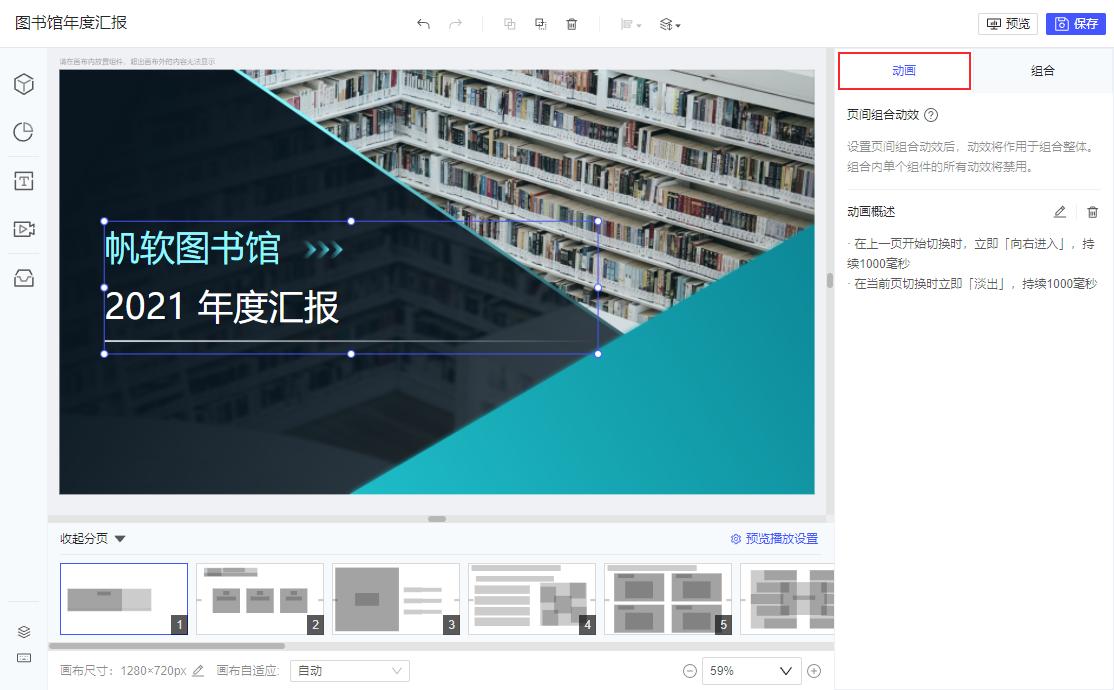Select the text component icon in sidebar
Image resolution: width=1114 pixels, height=690 pixels.
24,180
